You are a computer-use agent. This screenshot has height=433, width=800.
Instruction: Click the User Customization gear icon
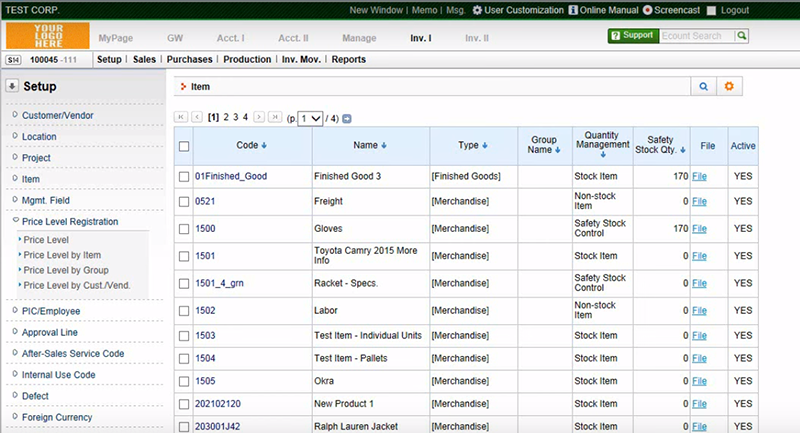(x=477, y=10)
